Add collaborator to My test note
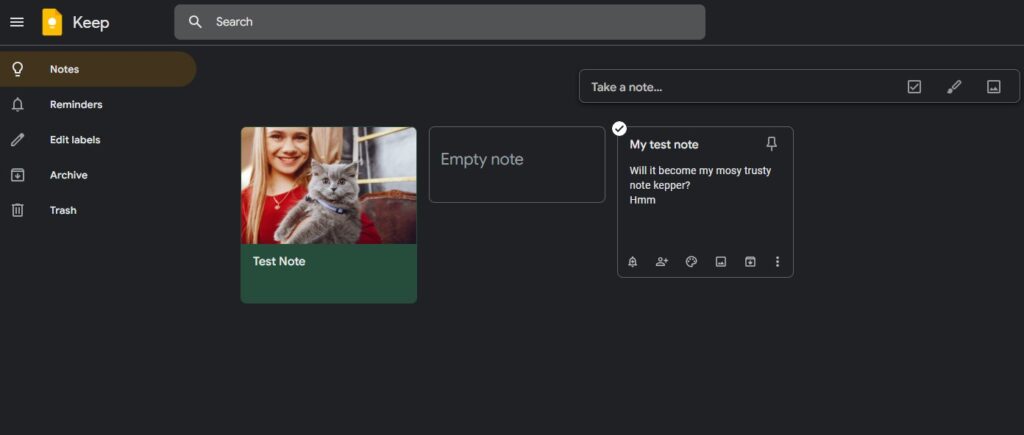The width and height of the screenshot is (1024, 435). pos(662,262)
